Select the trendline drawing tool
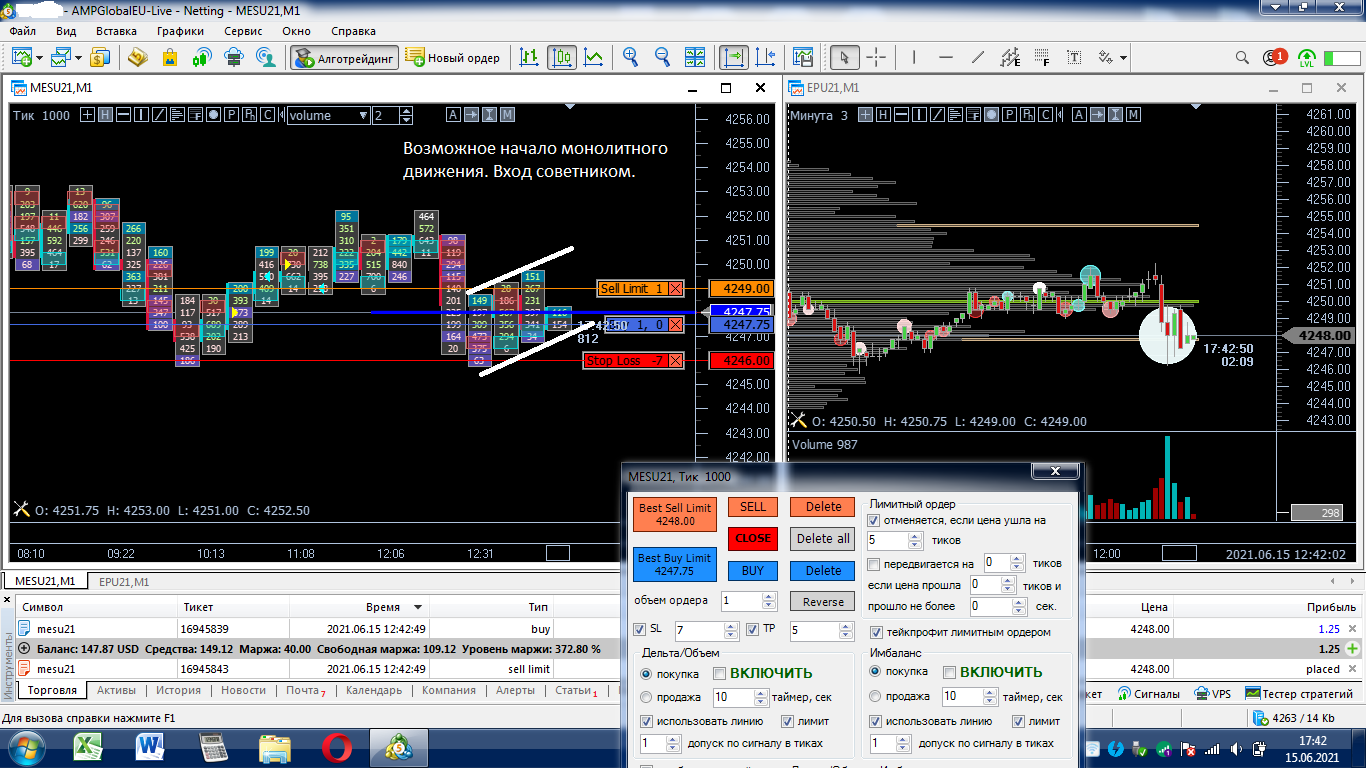This screenshot has width=1366, height=768. click(978, 58)
